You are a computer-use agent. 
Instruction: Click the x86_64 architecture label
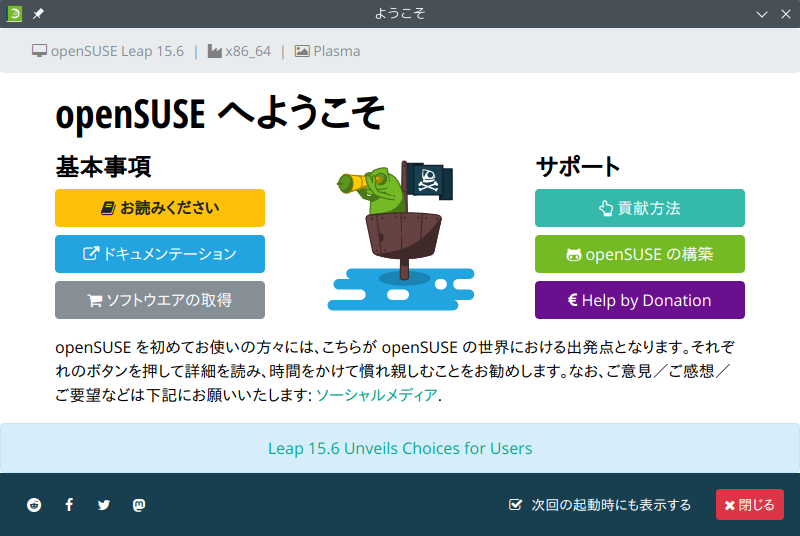click(239, 51)
